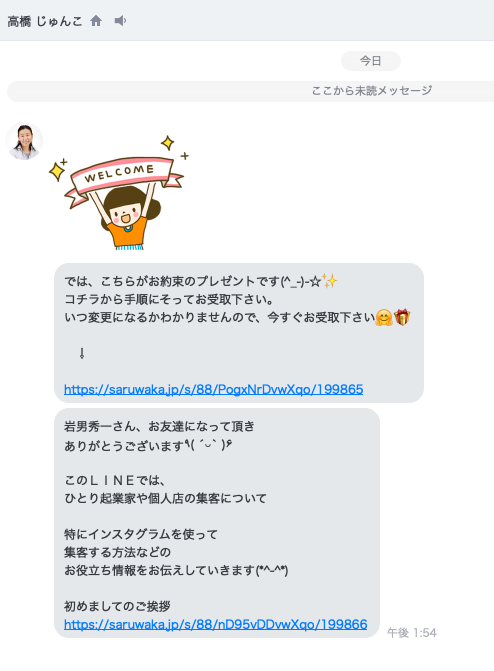Image resolution: width=494 pixels, height=671 pixels.
Task: Click the down arrow symbol above first link
Action: pyautogui.click(x=82, y=353)
